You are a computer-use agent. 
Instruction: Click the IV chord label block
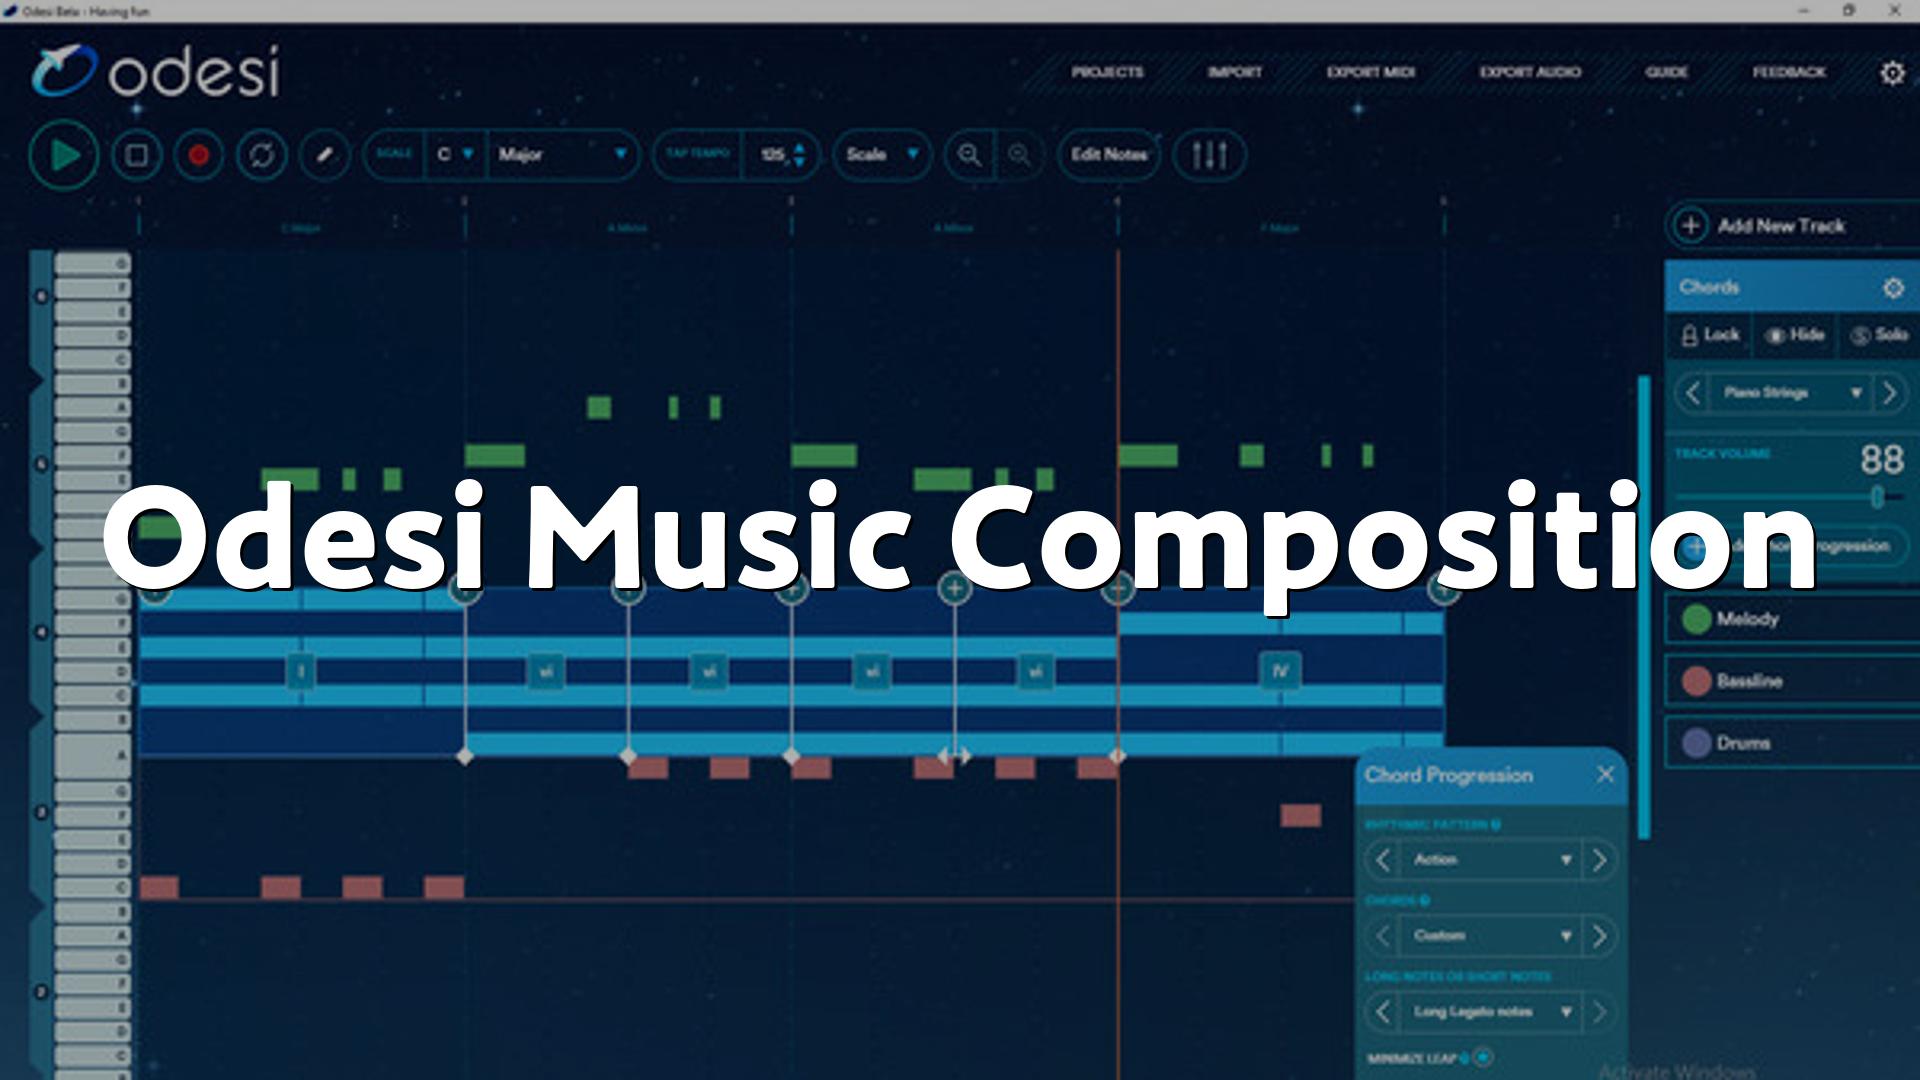tap(1280, 671)
